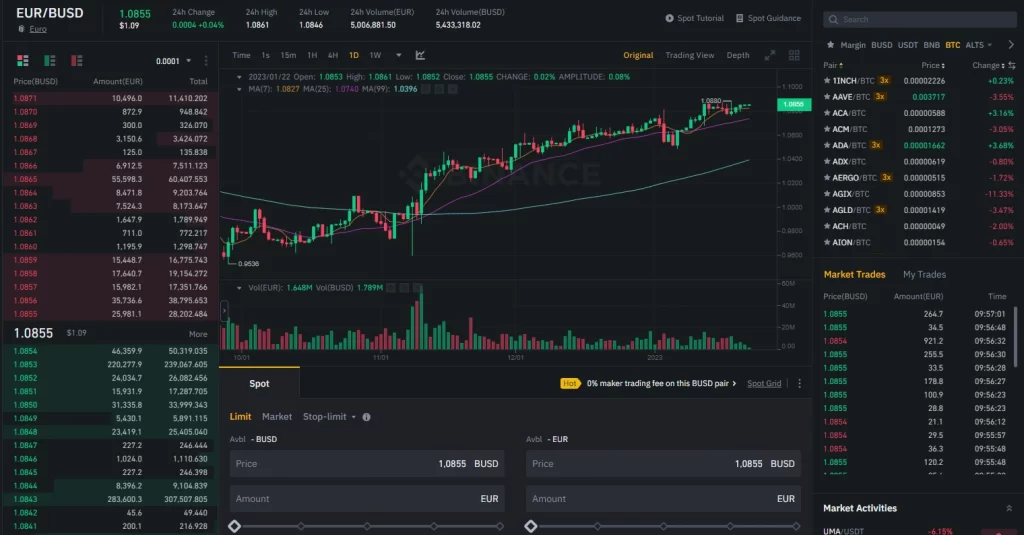Collapse the OHLC info line on the chart
This screenshot has width=1024, height=535.
[239, 77]
